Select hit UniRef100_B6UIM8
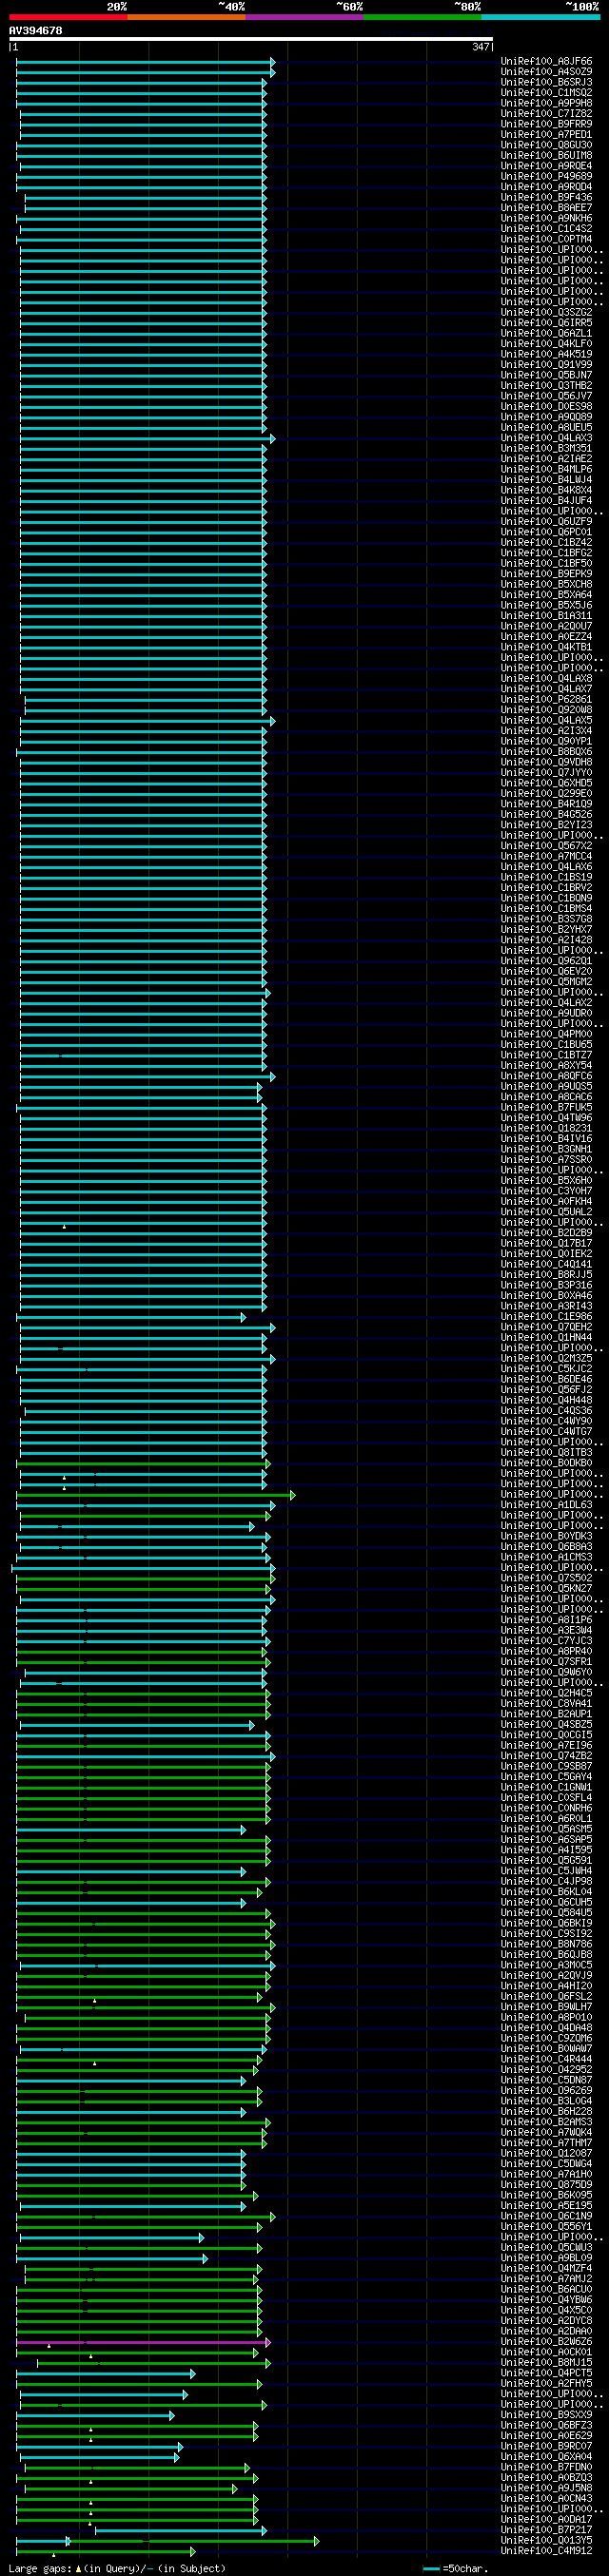 point(546,156)
